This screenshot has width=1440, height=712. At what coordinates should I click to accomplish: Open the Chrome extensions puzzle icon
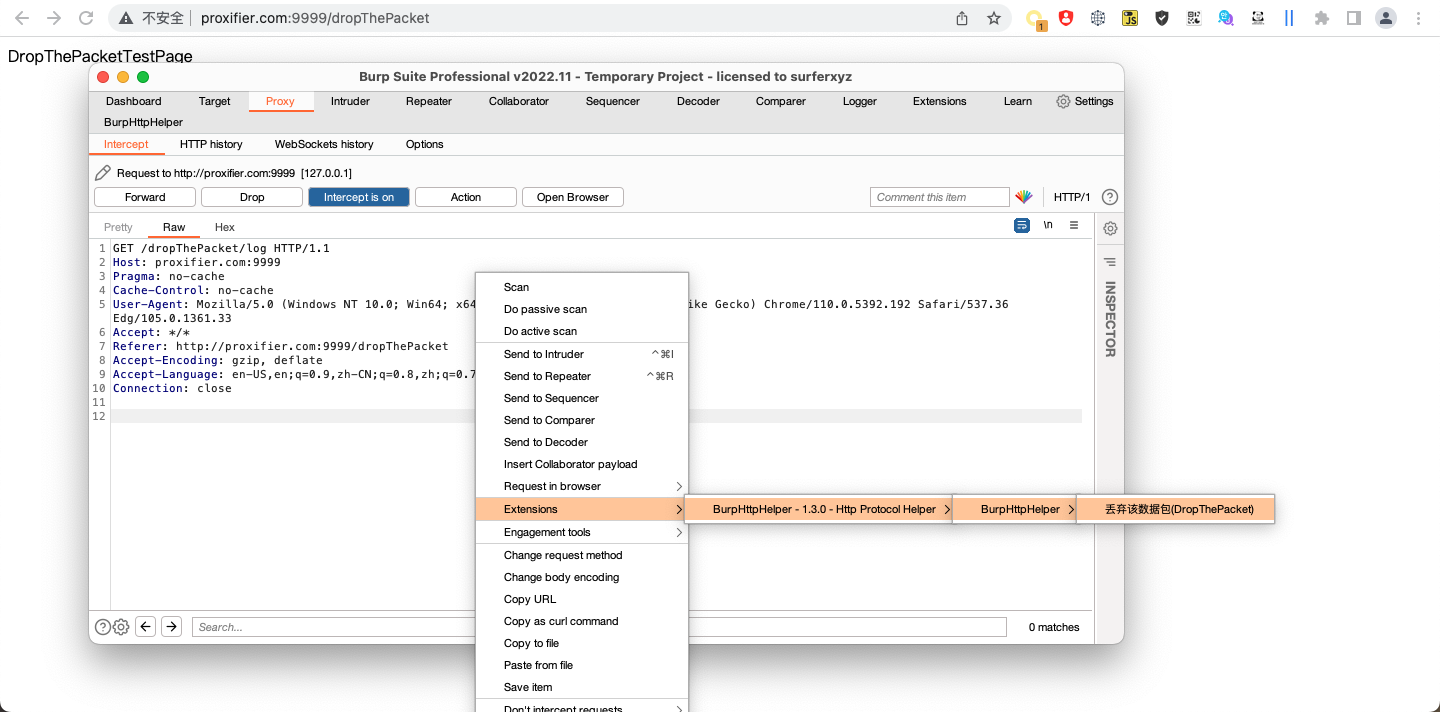click(x=1322, y=18)
